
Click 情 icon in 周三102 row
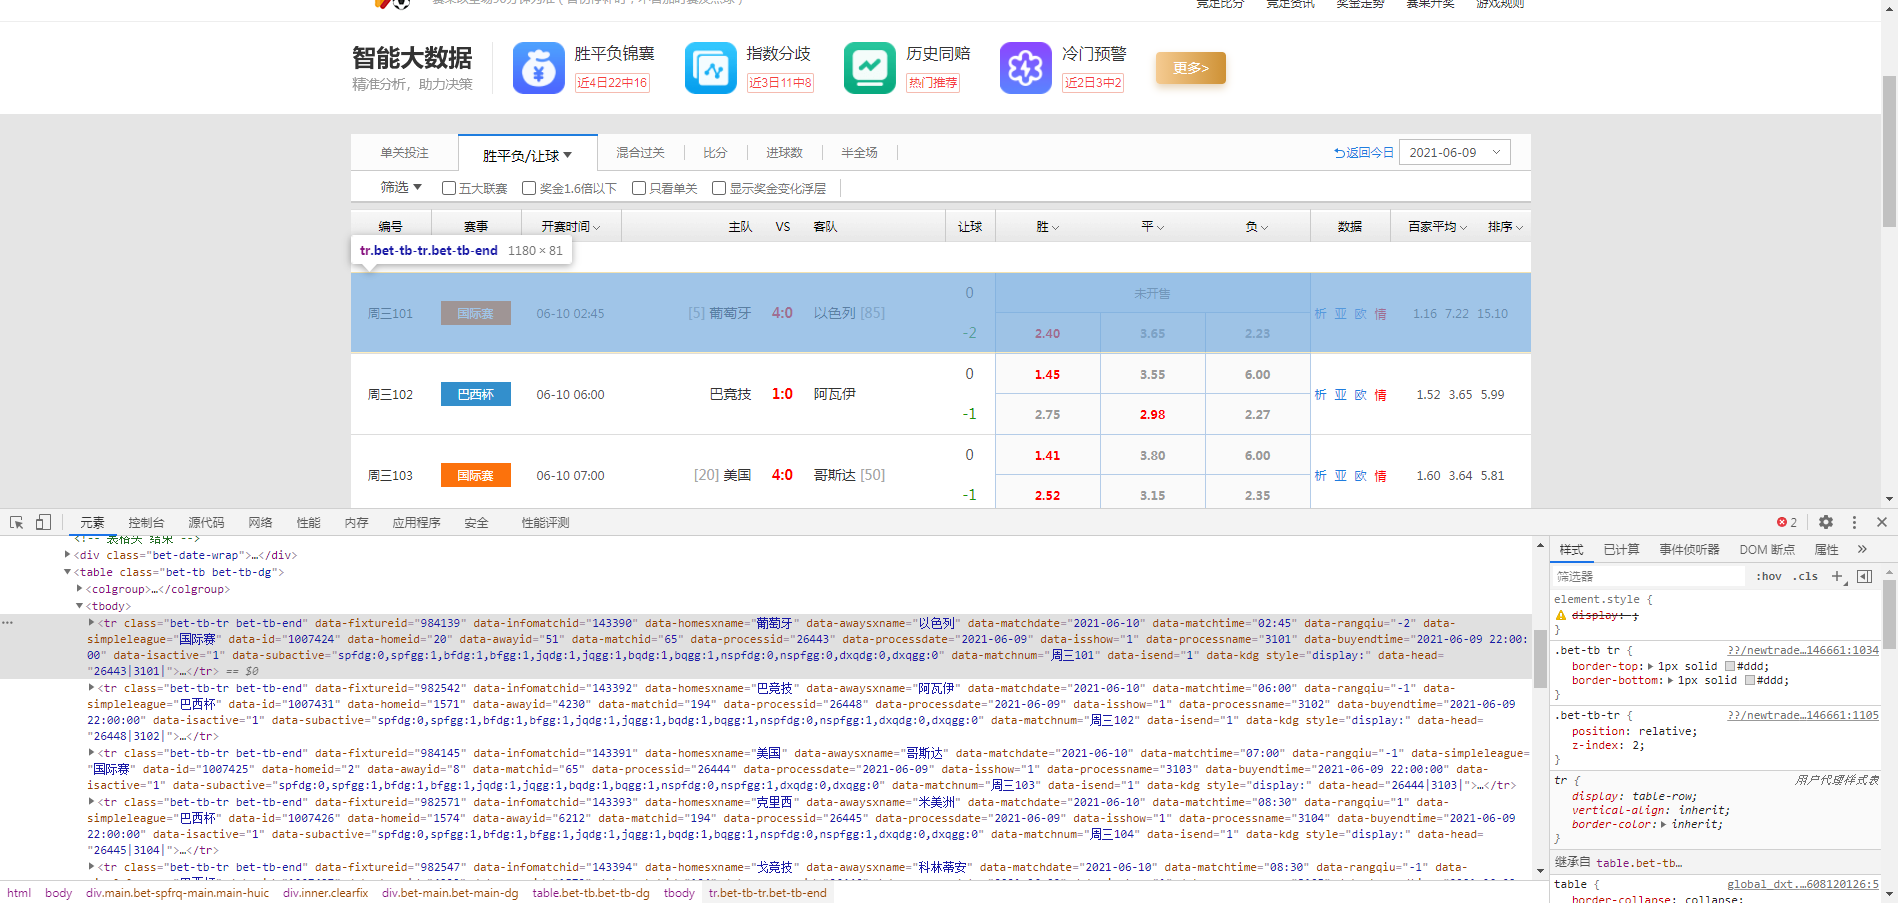pos(1380,394)
